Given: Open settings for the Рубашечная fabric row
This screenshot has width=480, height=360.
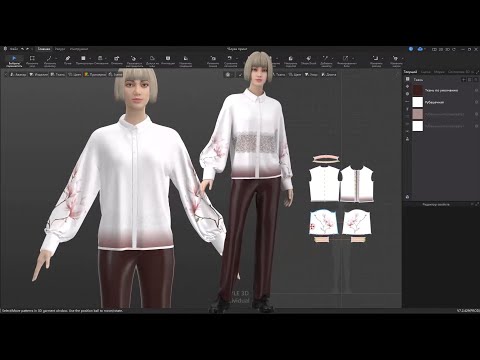Looking at the screenshot, I should pyautogui.click(x=476, y=102).
